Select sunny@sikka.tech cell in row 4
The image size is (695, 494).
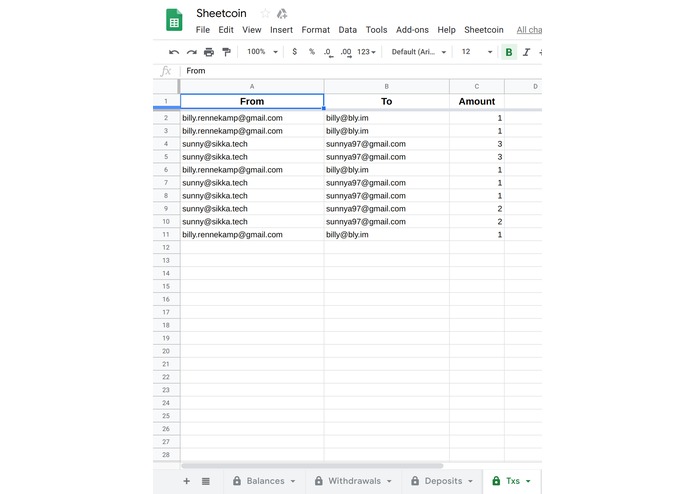[252, 144]
